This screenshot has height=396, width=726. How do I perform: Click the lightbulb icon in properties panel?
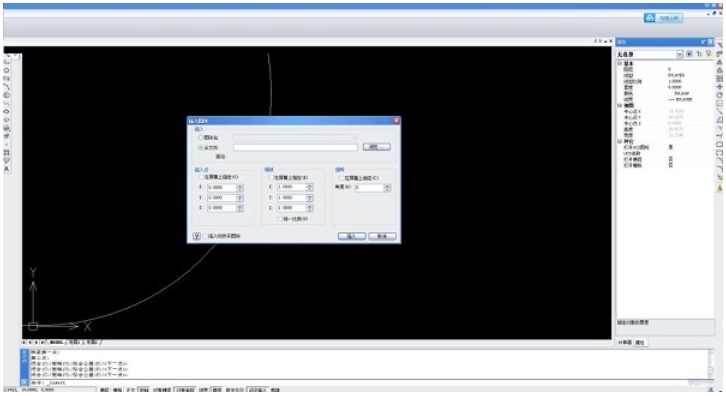(x=708, y=54)
